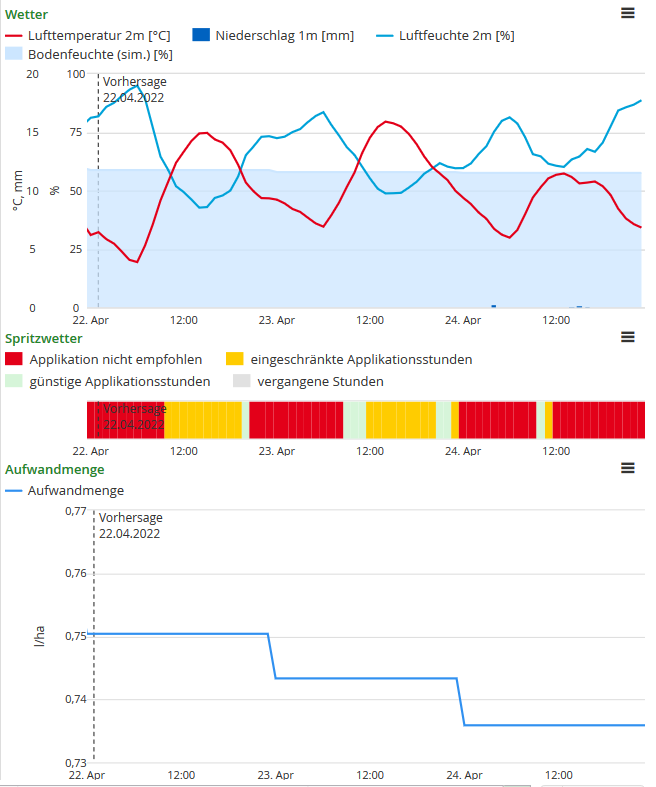Screen dimensions: 656x787
Task: Click the yellow 'eingeschränkte Applikationsstunden' swatch
Action: click(235, 359)
